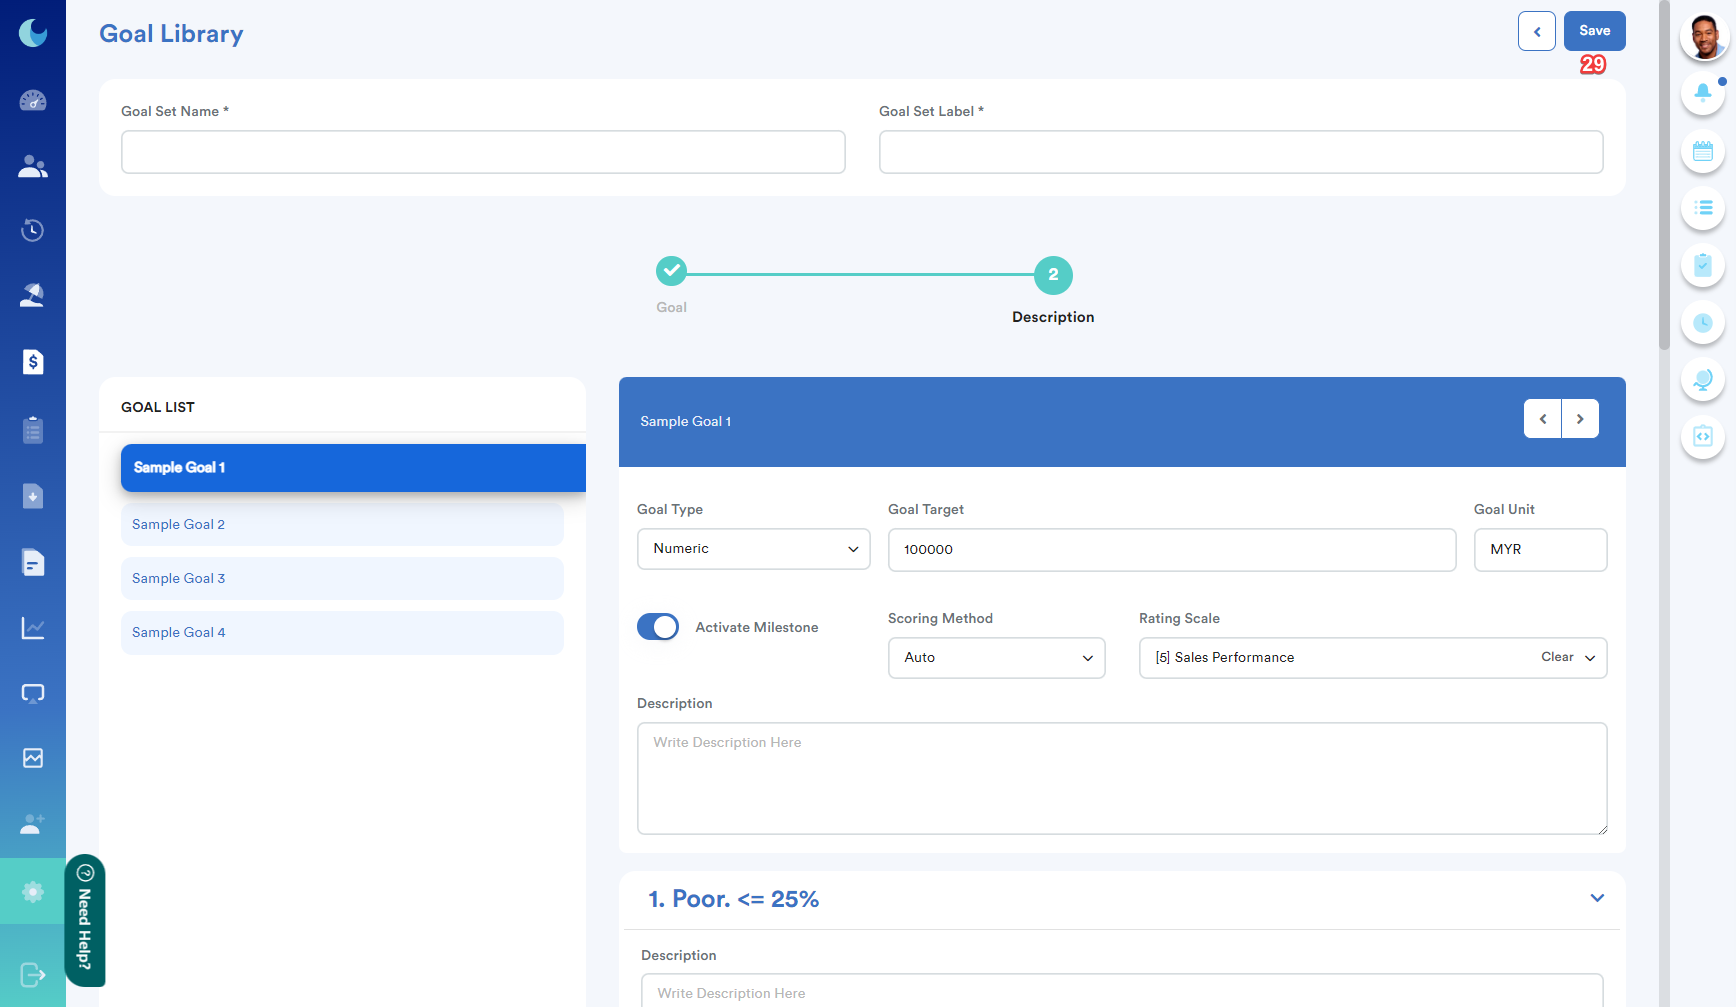Expand the '1. Poor. <= 25%' section chevron
The width and height of the screenshot is (1736, 1007).
pyautogui.click(x=1597, y=898)
